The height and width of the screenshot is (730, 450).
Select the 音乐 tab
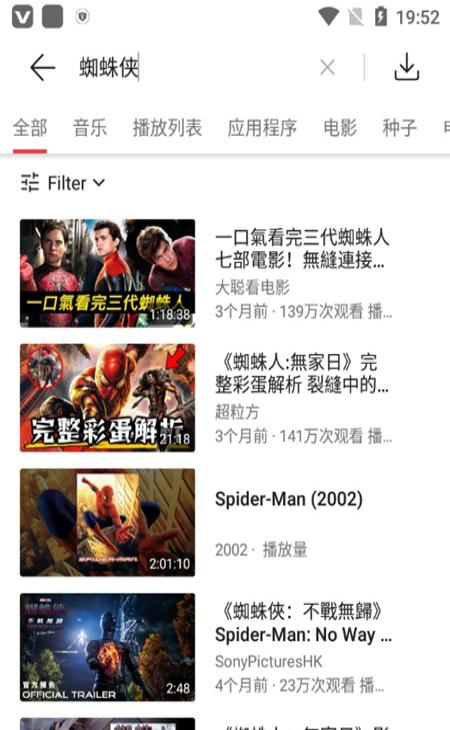90,128
